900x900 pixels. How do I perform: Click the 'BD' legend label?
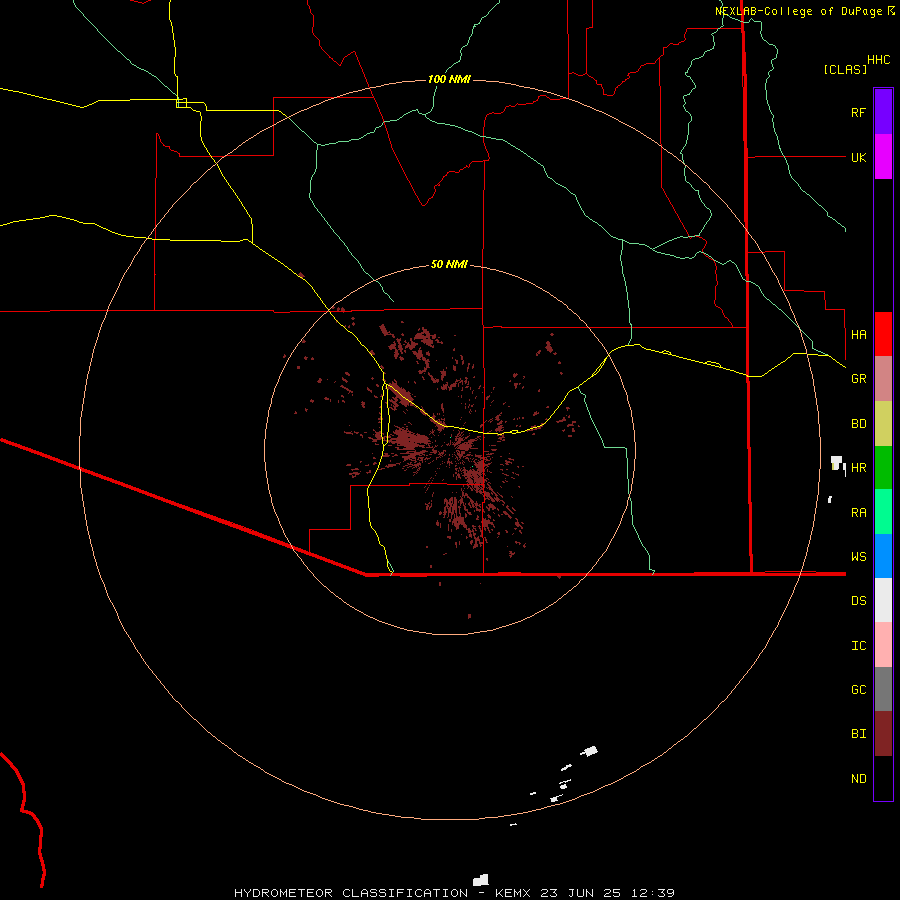coord(858,424)
